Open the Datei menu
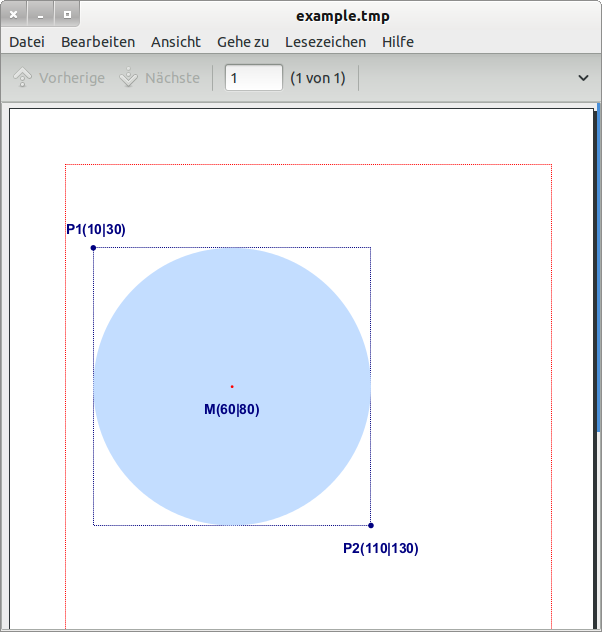 pos(27,42)
